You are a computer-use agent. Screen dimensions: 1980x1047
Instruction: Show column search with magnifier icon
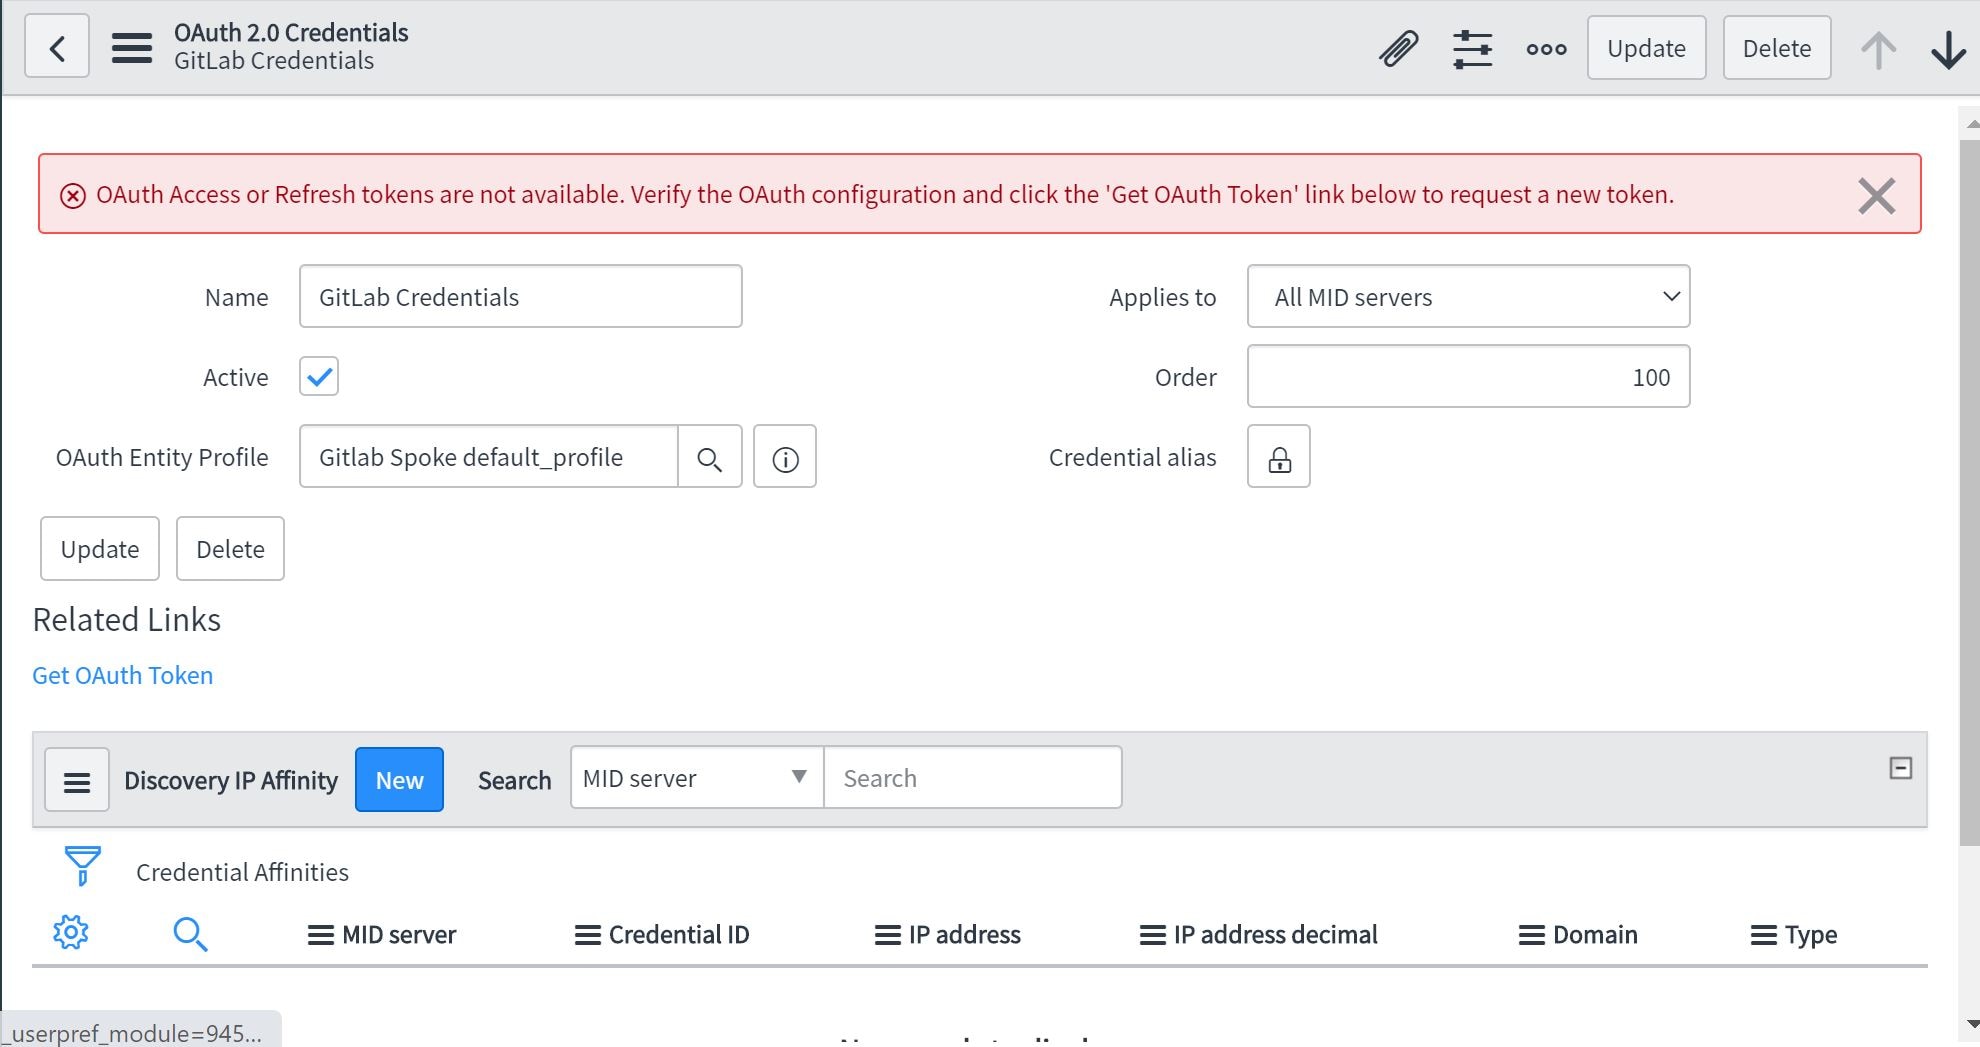[x=190, y=934]
